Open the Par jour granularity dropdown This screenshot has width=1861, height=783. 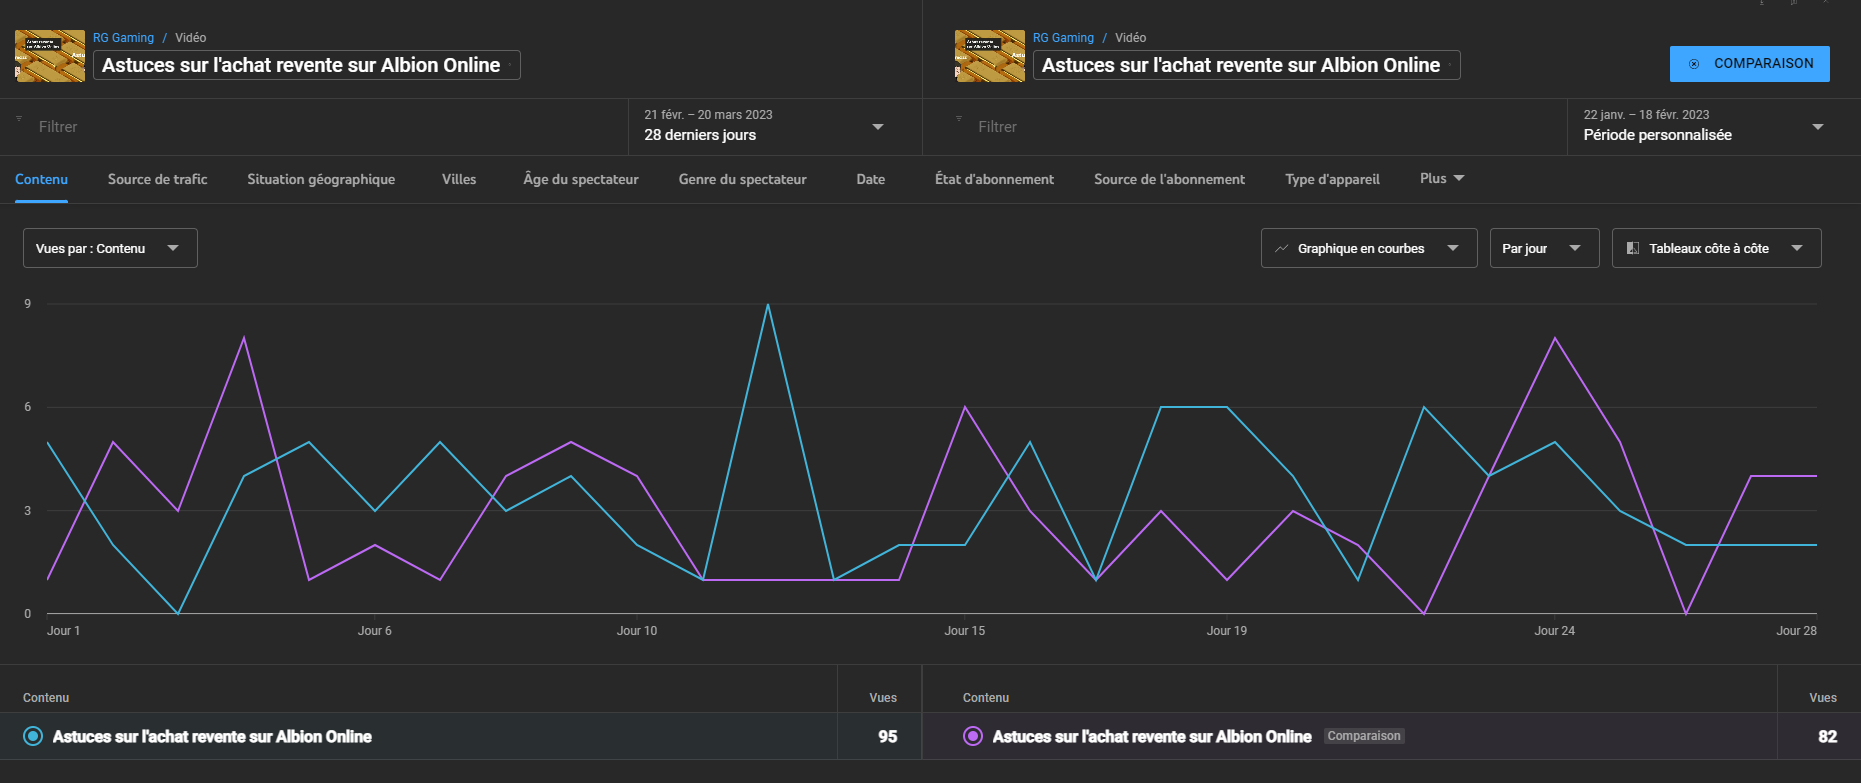tap(1545, 248)
